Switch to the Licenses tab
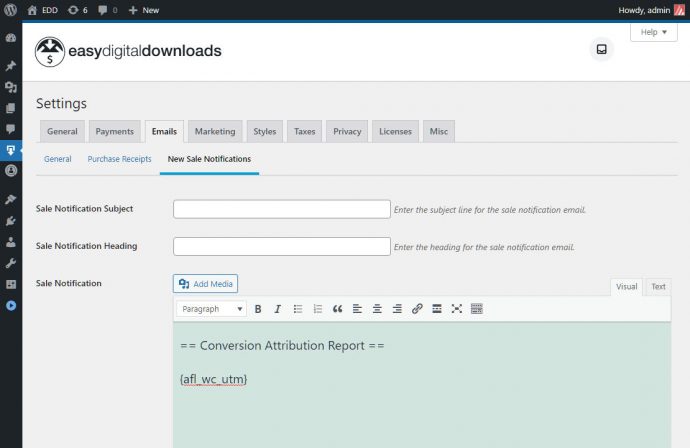The image size is (690, 448). [395, 131]
